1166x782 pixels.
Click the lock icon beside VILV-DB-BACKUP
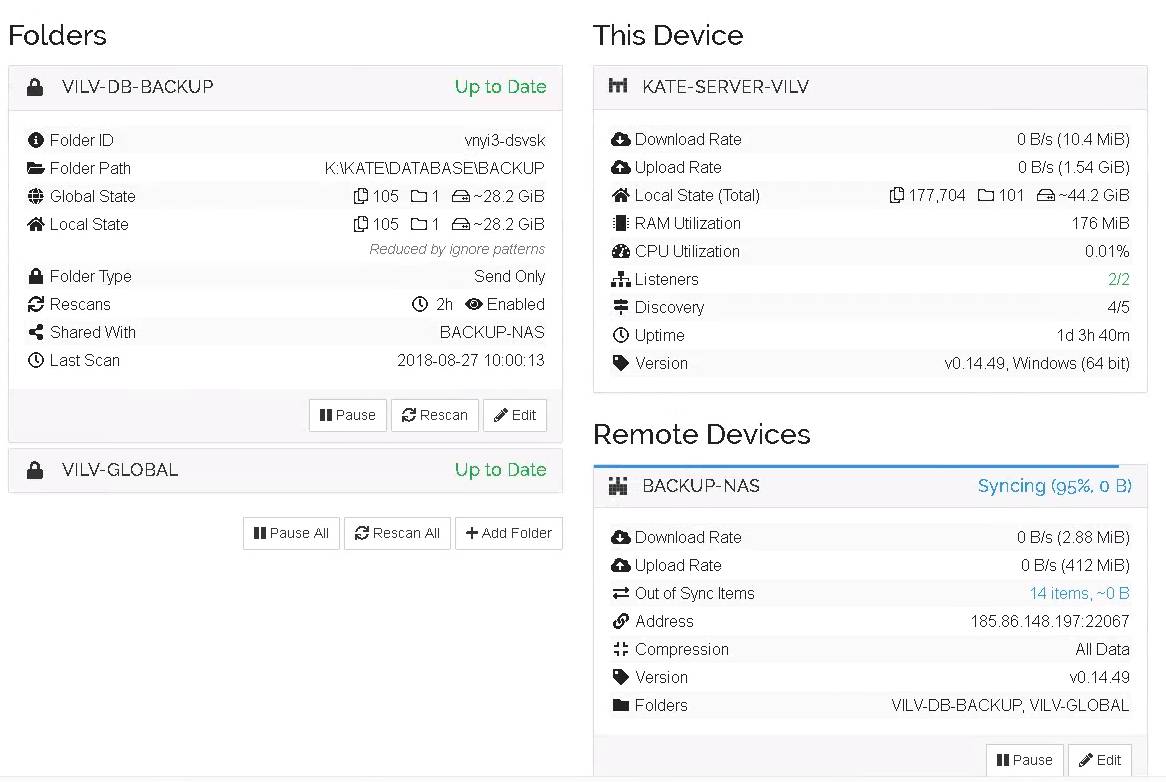pyautogui.click(x=35, y=87)
